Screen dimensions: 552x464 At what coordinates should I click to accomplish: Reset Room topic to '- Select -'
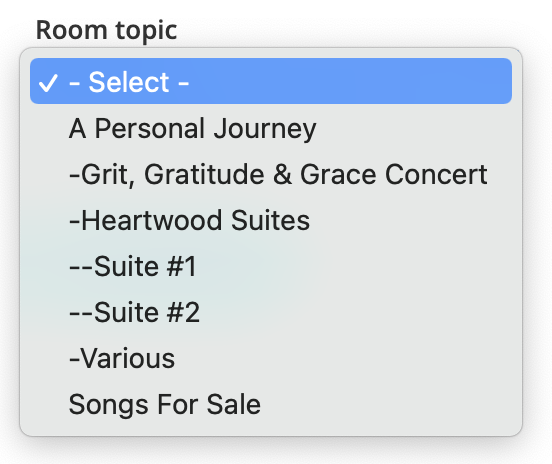(271, 81)
